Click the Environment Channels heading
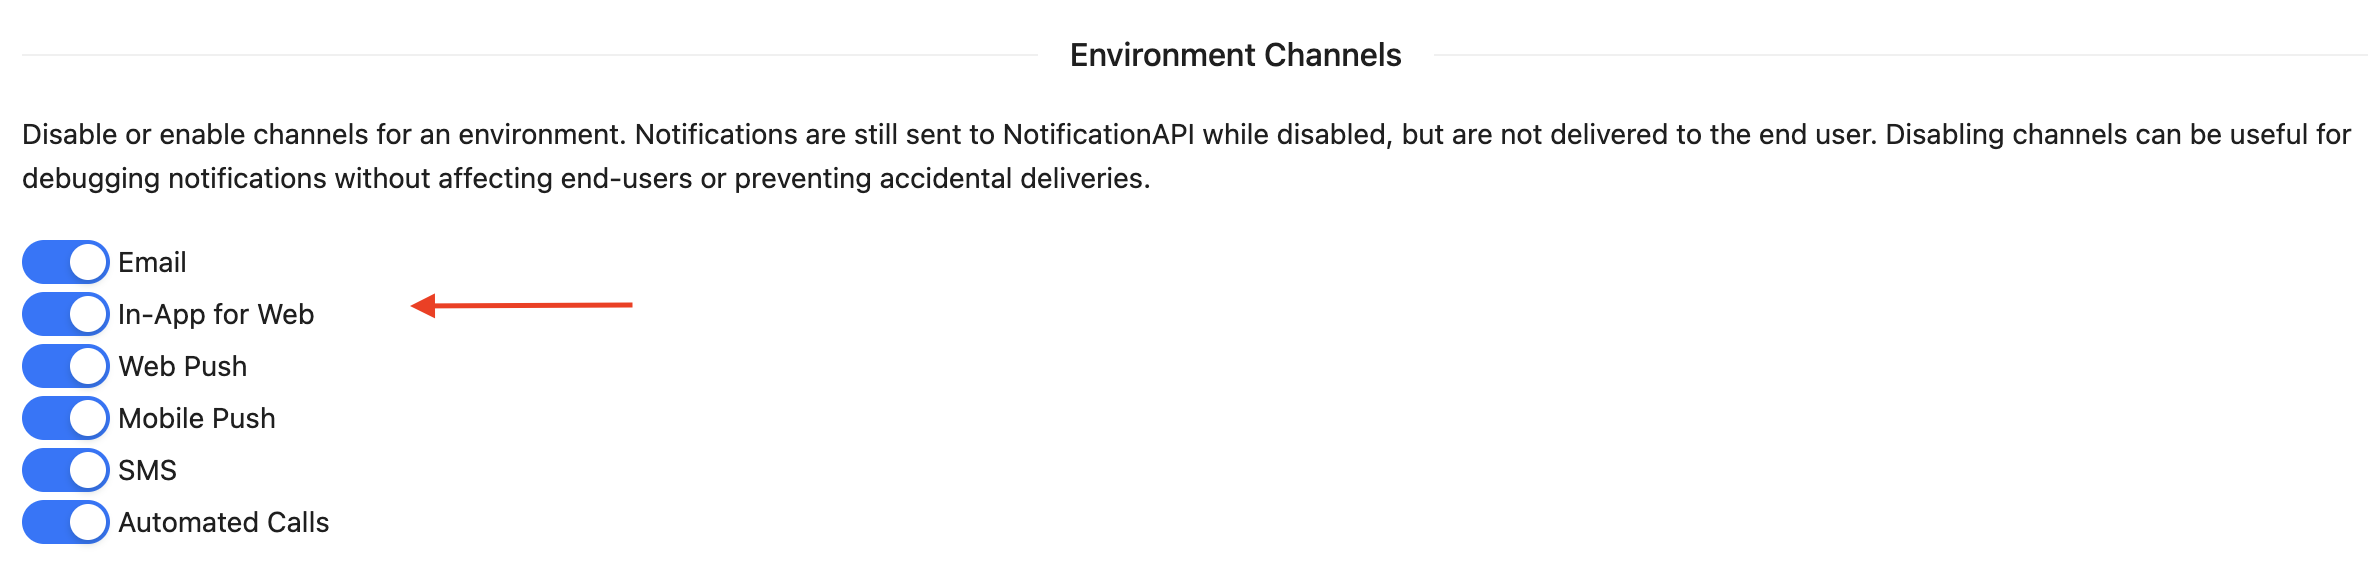 coord(1234,55)
